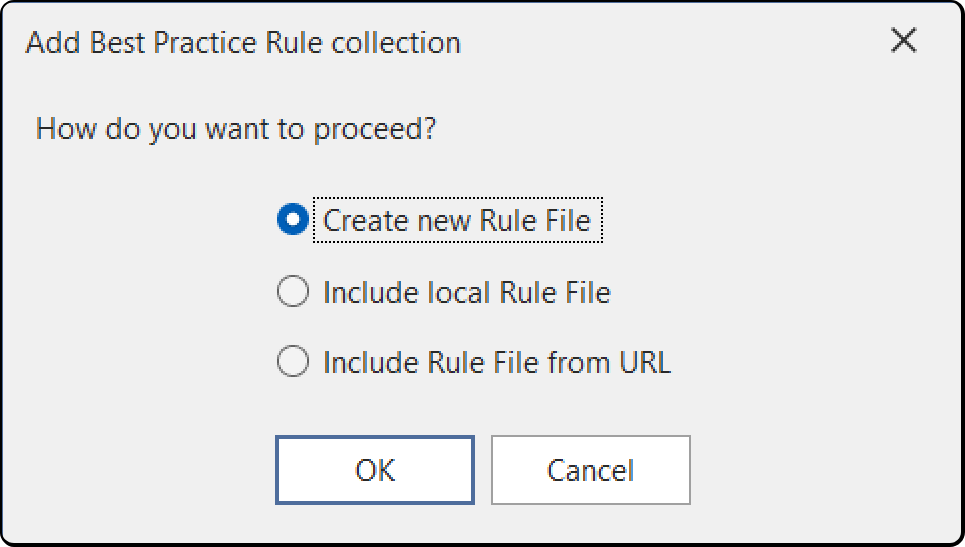Click the dialog title bar text

point(243,43)
